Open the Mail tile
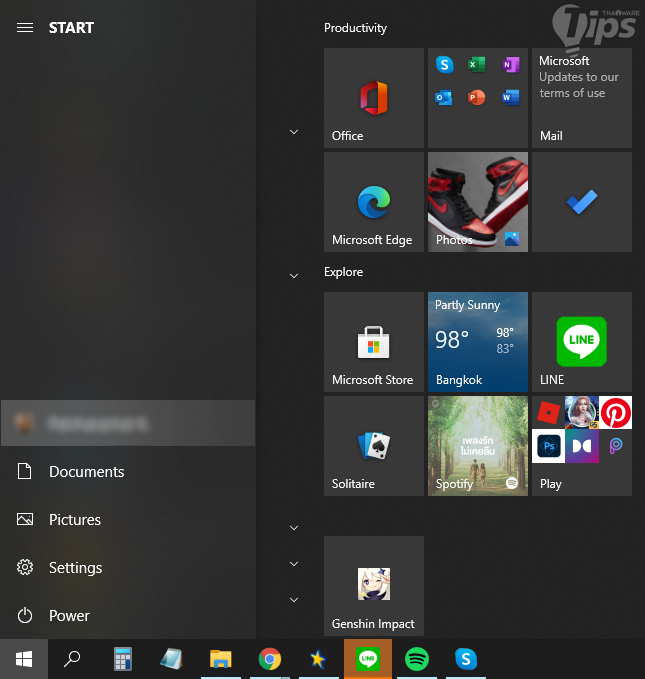 point(582,98)
